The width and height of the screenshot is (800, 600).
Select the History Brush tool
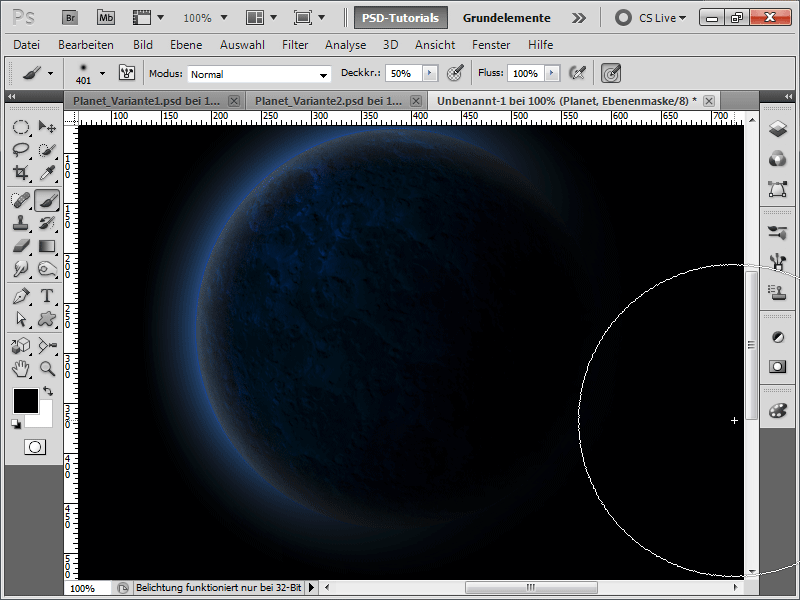(47, 223)
